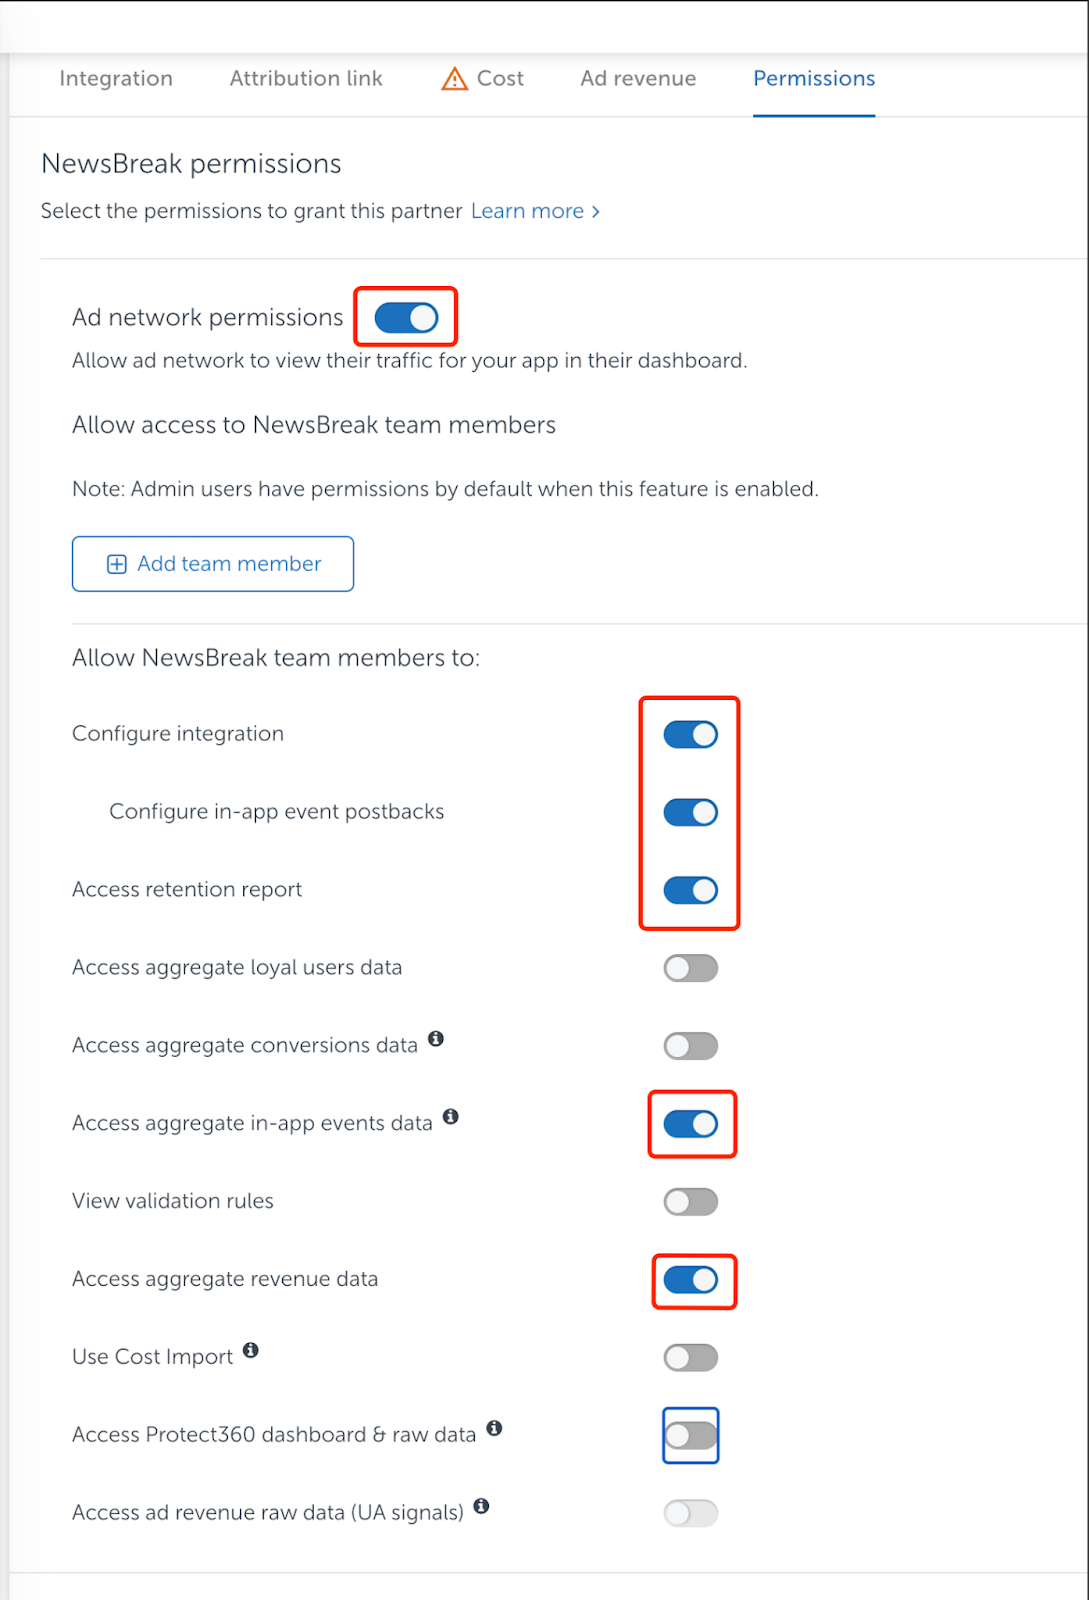Disable the Ad network permissions toggle
Image resolution: width=1089 pixels, height=1600 pixels.
coord(406,318)
